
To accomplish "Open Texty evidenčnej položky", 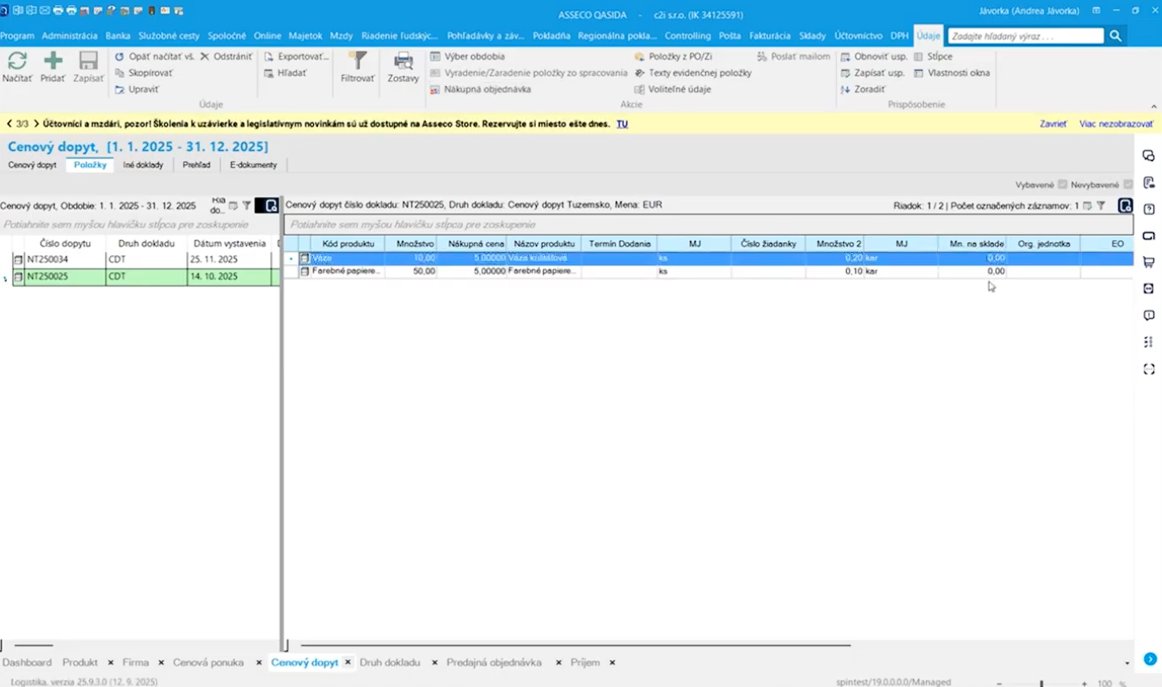I will point(693,73).
